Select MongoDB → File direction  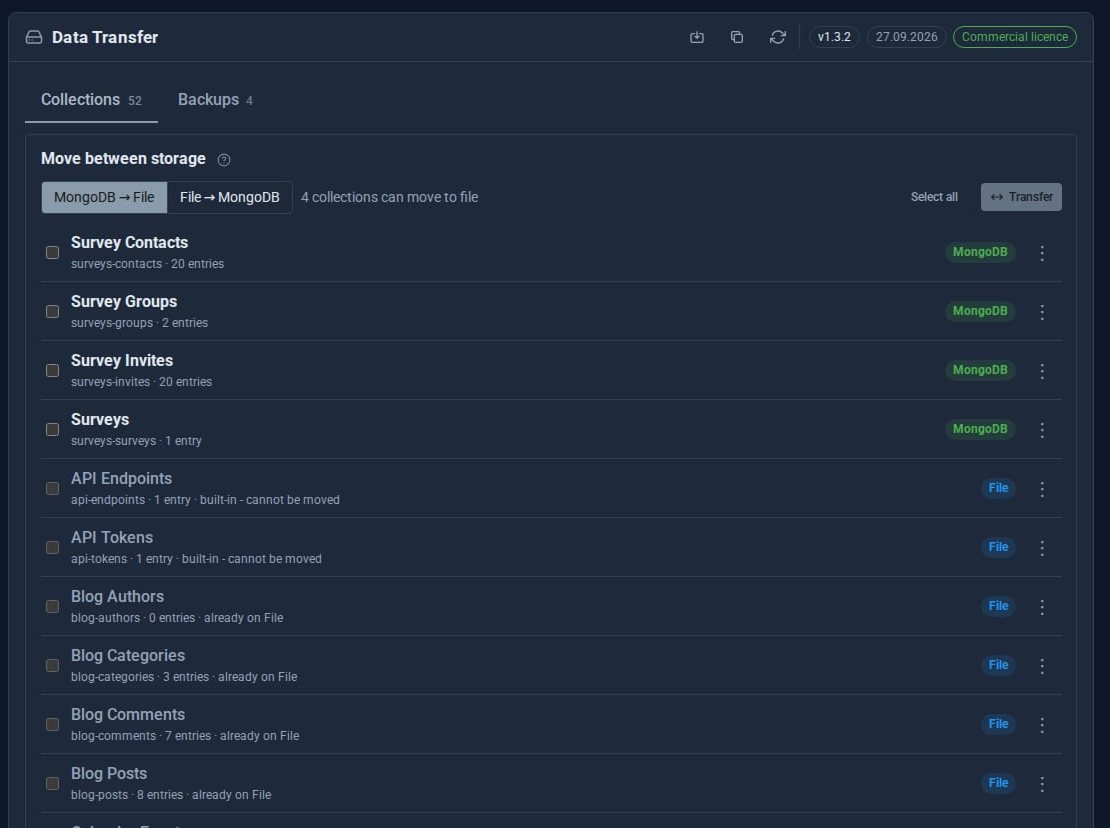pos(104,197)
